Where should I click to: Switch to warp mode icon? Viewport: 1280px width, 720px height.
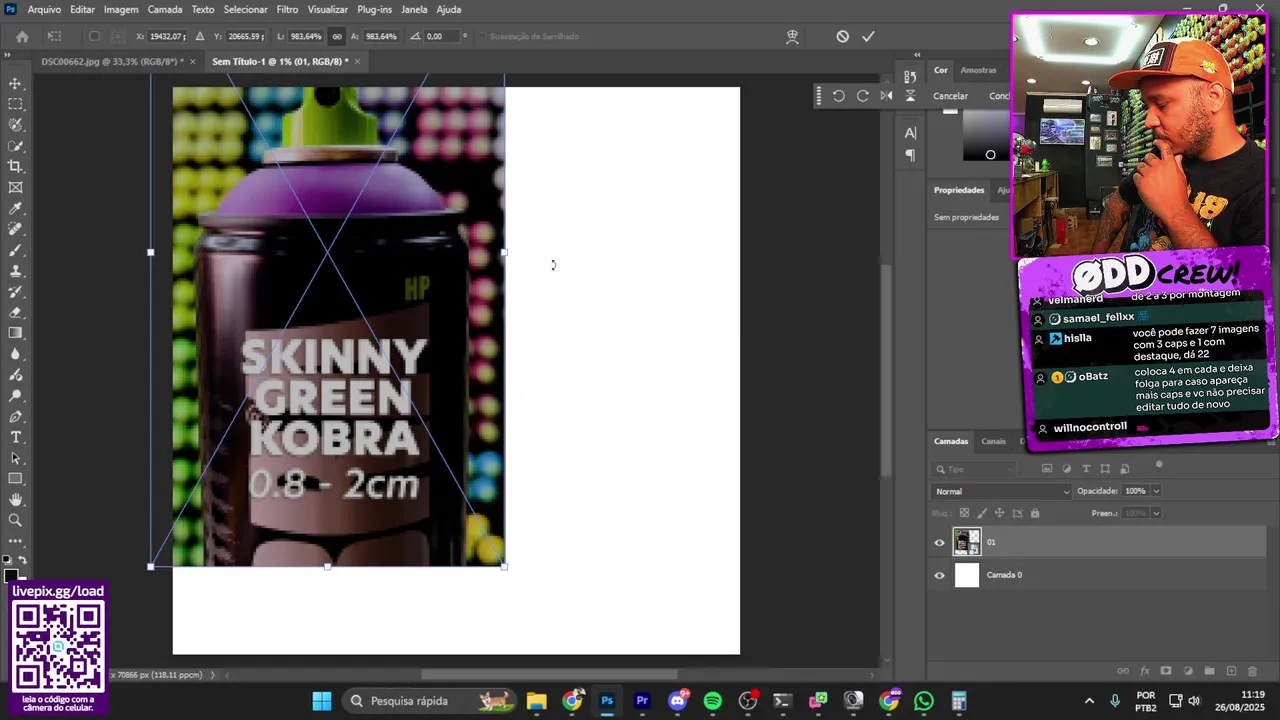(x=792, y=36)
